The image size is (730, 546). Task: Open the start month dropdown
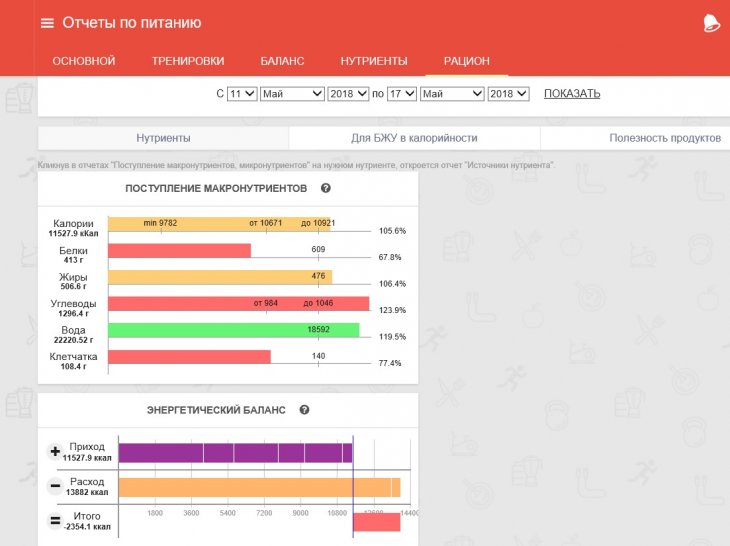click(x=292, y=94)
